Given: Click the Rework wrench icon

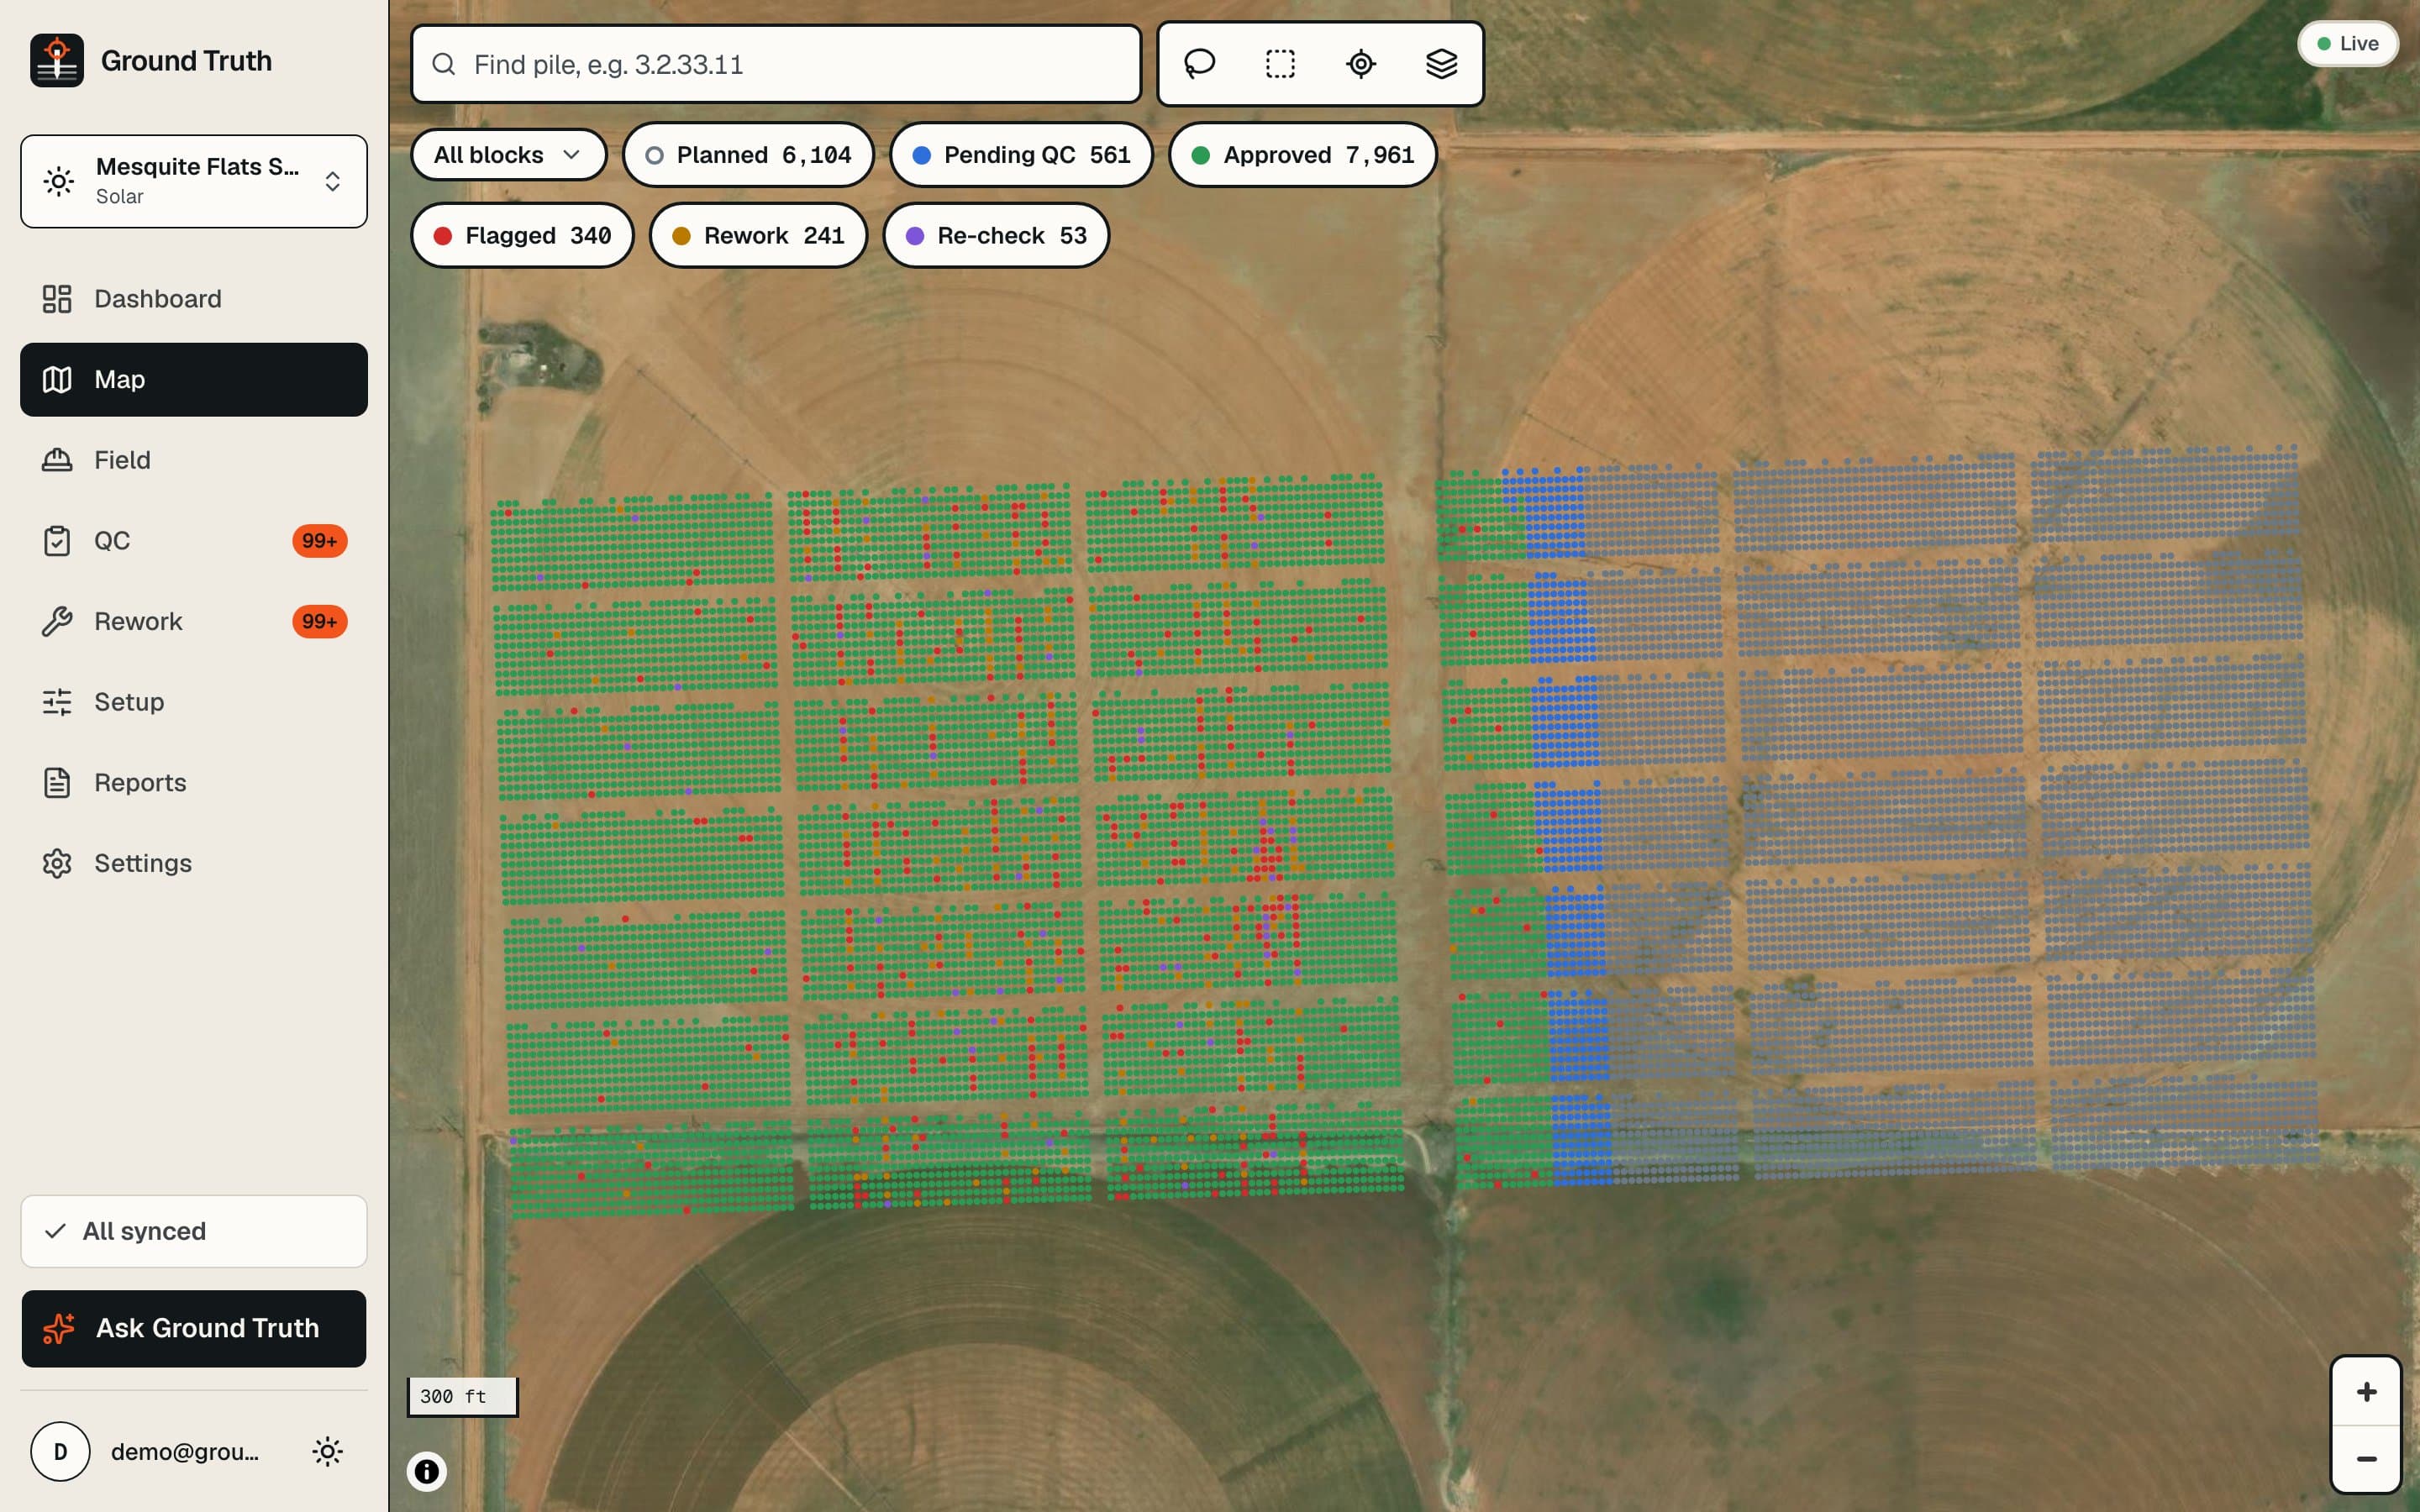Looking at the screenshot, I should [x=57, y=622].
